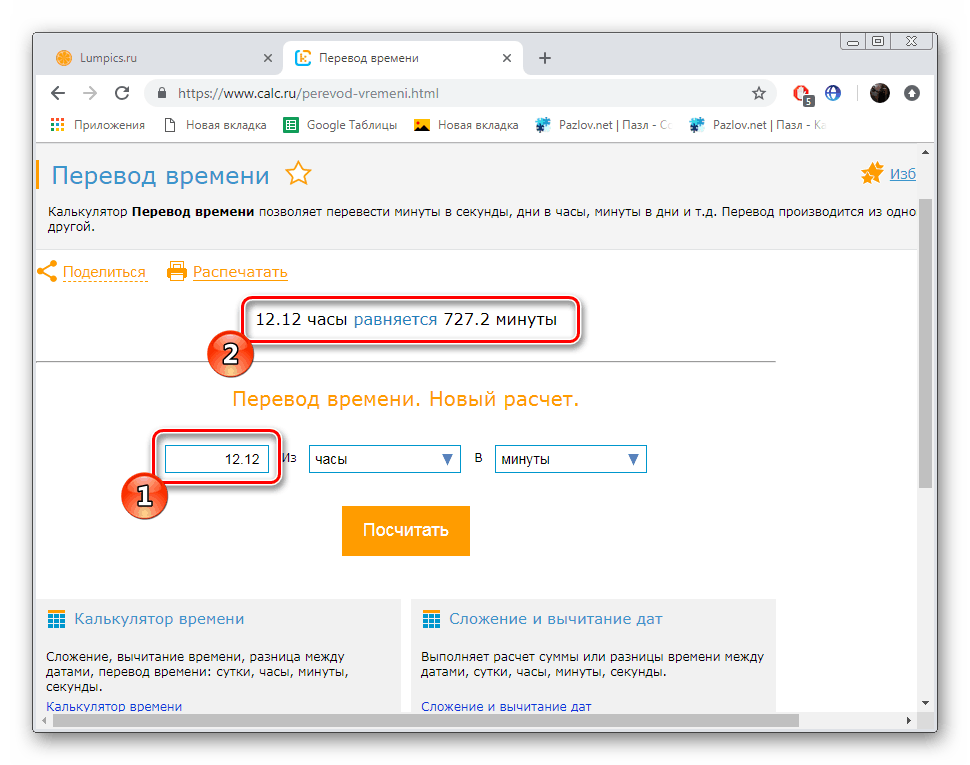Click the Распечатать link
Screen dimensions: 970x765
(x=240, y=272)
